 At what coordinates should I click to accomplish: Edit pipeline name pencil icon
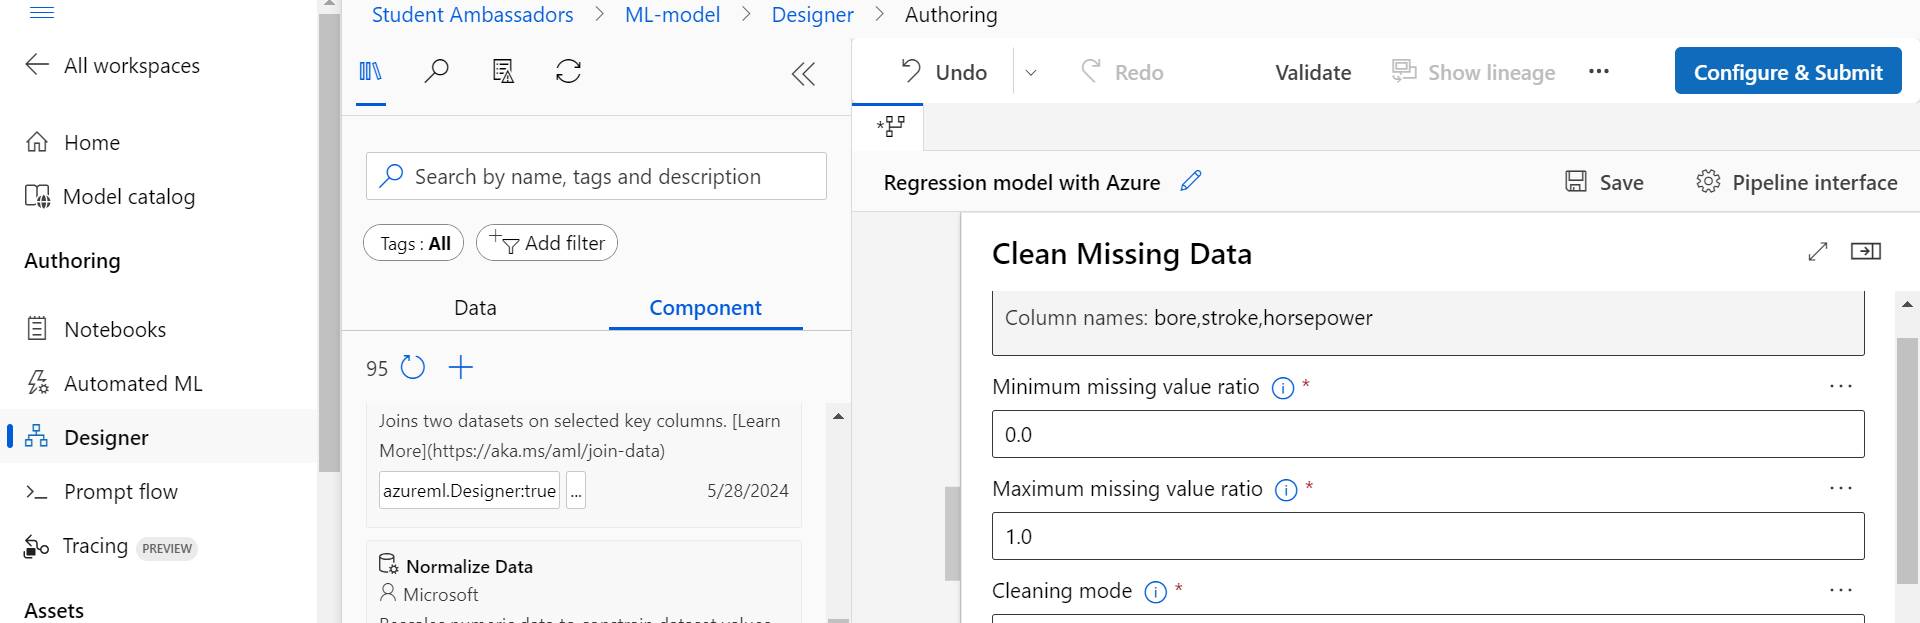coord(1190,181)
